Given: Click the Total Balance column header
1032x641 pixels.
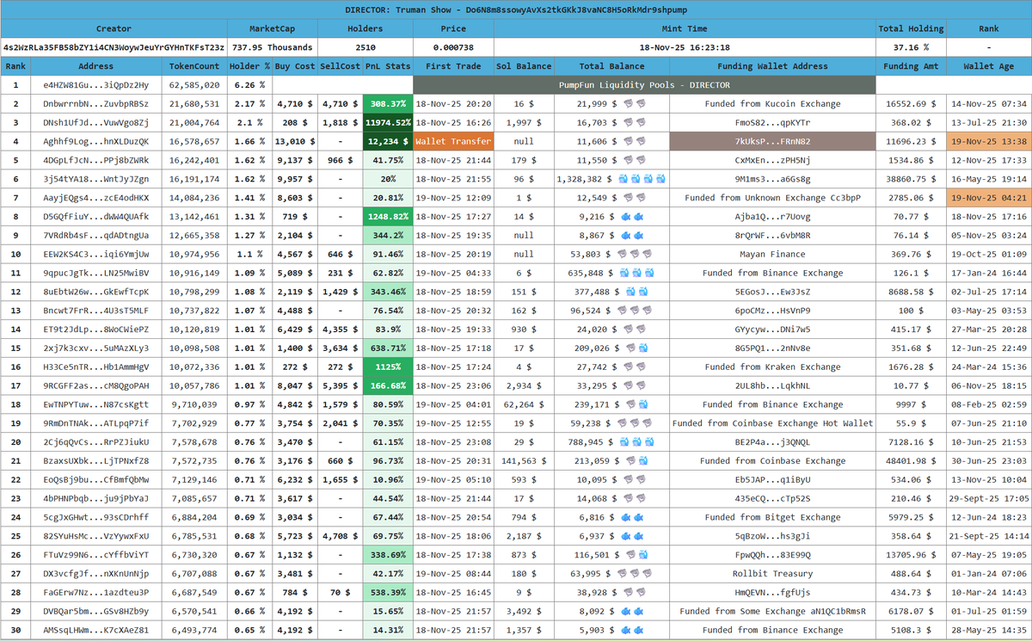Looking at the screenshot, I should 611,66.
